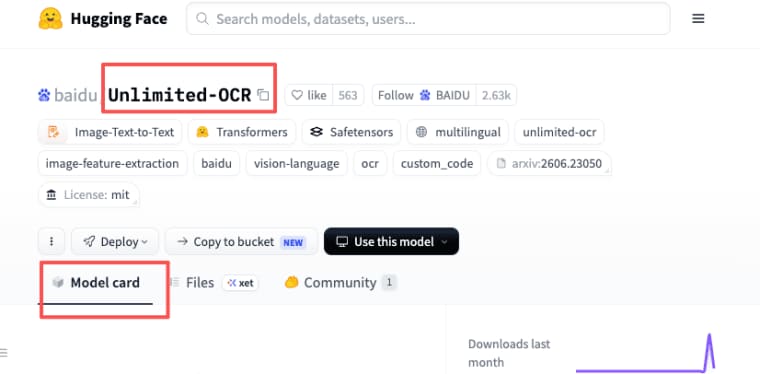Click the Baidu paw icon before baidu
Image resolution: width=760 pixels, height=374 pixels.
tap(44, 95)
